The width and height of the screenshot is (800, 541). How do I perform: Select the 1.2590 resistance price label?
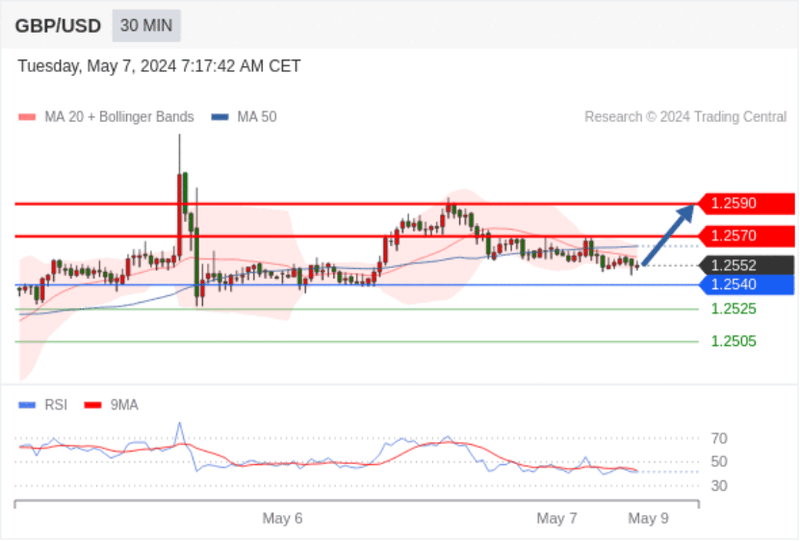[746, 204]
